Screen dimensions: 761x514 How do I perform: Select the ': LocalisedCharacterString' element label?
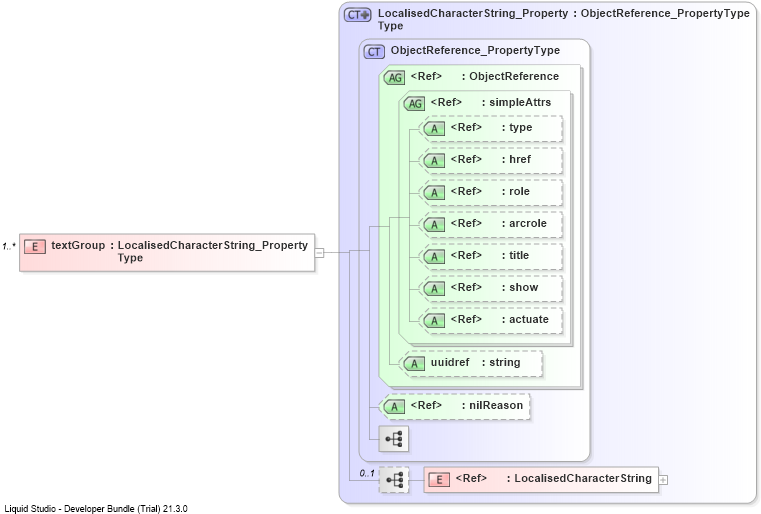(579, 479)
